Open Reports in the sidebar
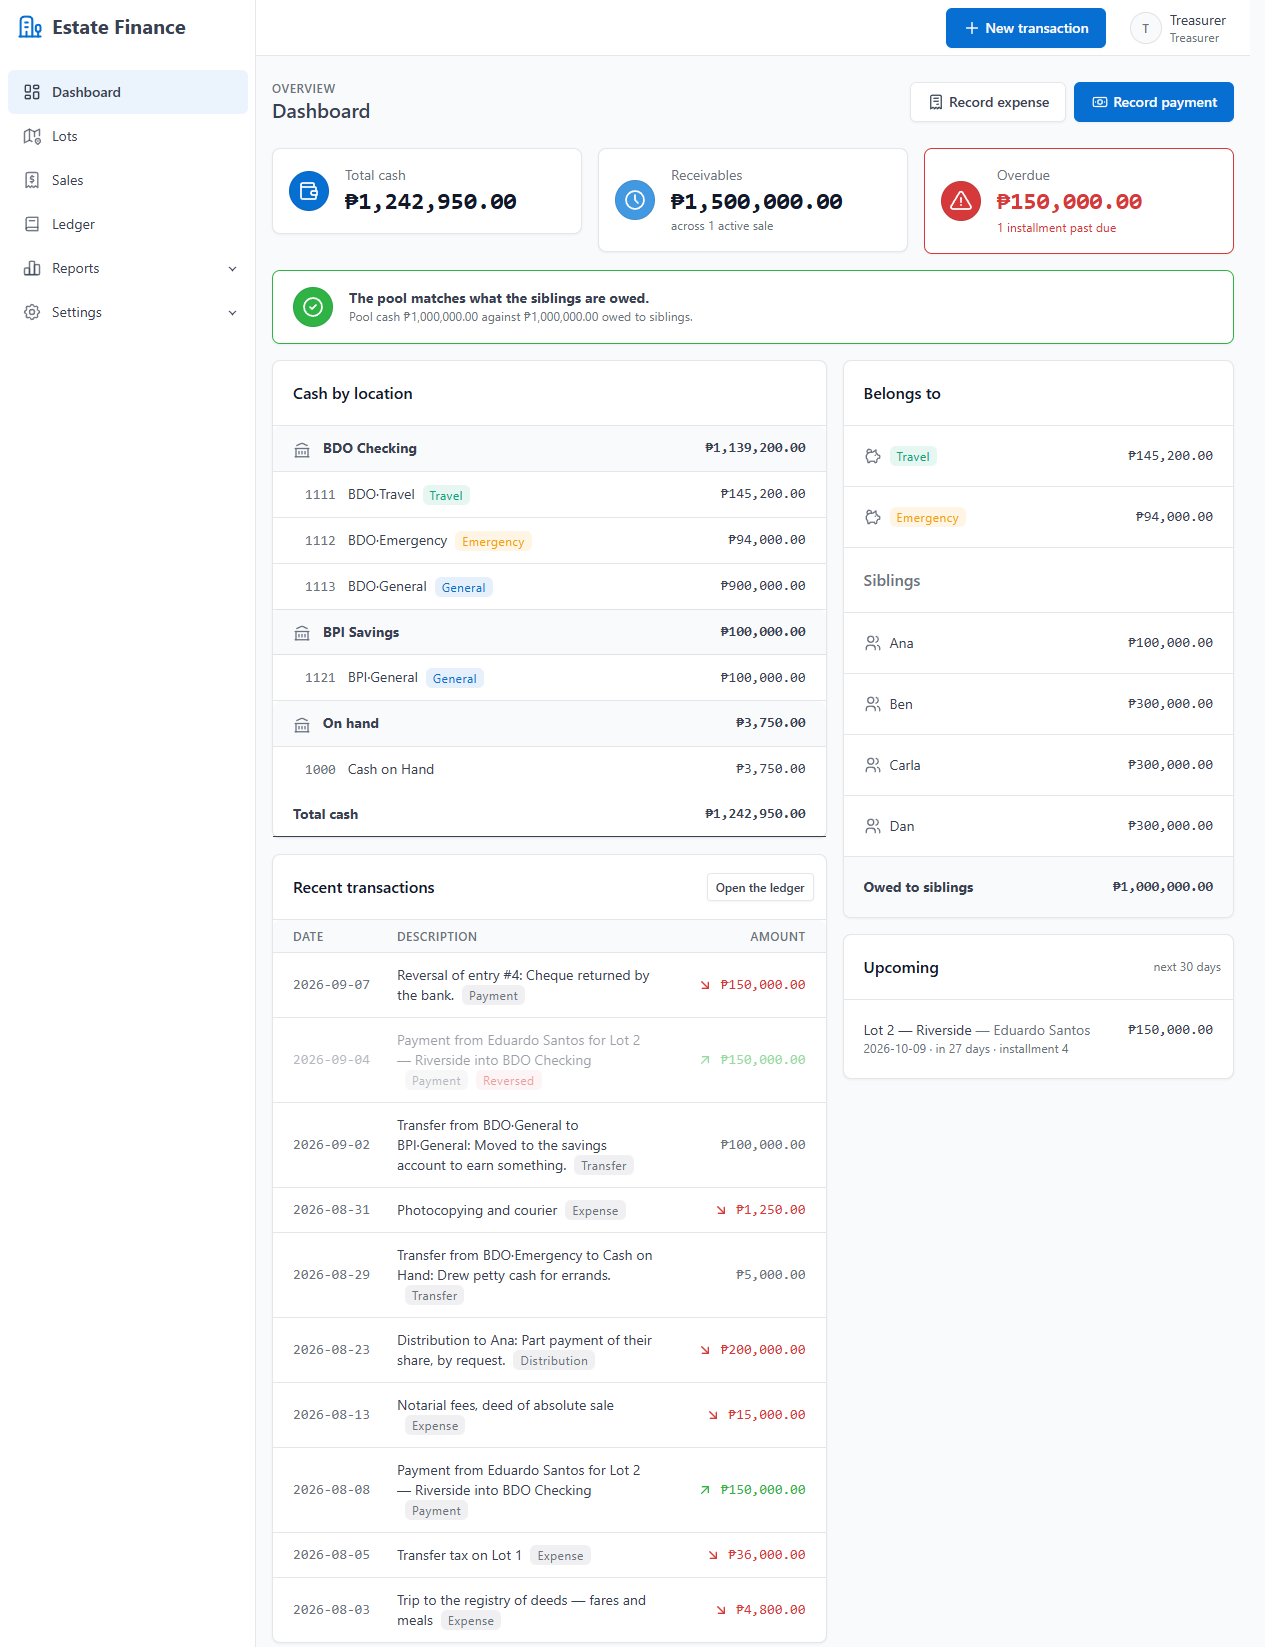The width and height of the screenshot is (1265, 1647). coord(128,268)
